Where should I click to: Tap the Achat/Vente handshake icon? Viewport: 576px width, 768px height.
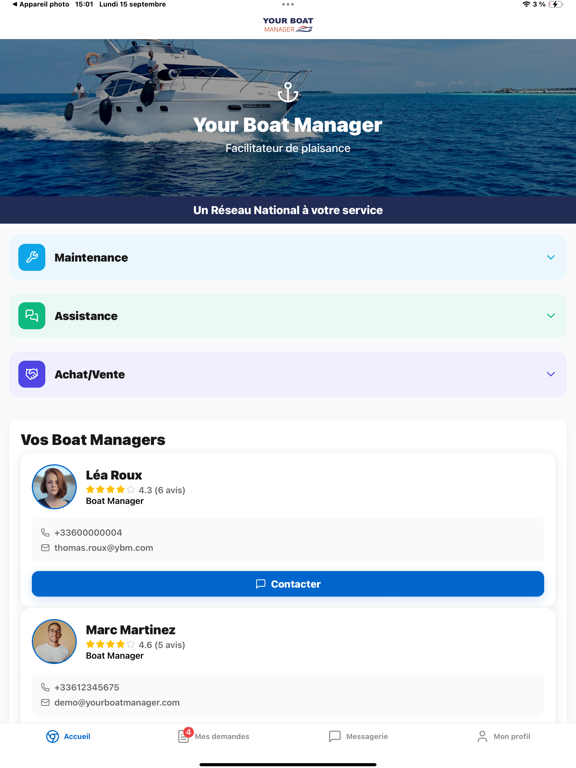32,374
